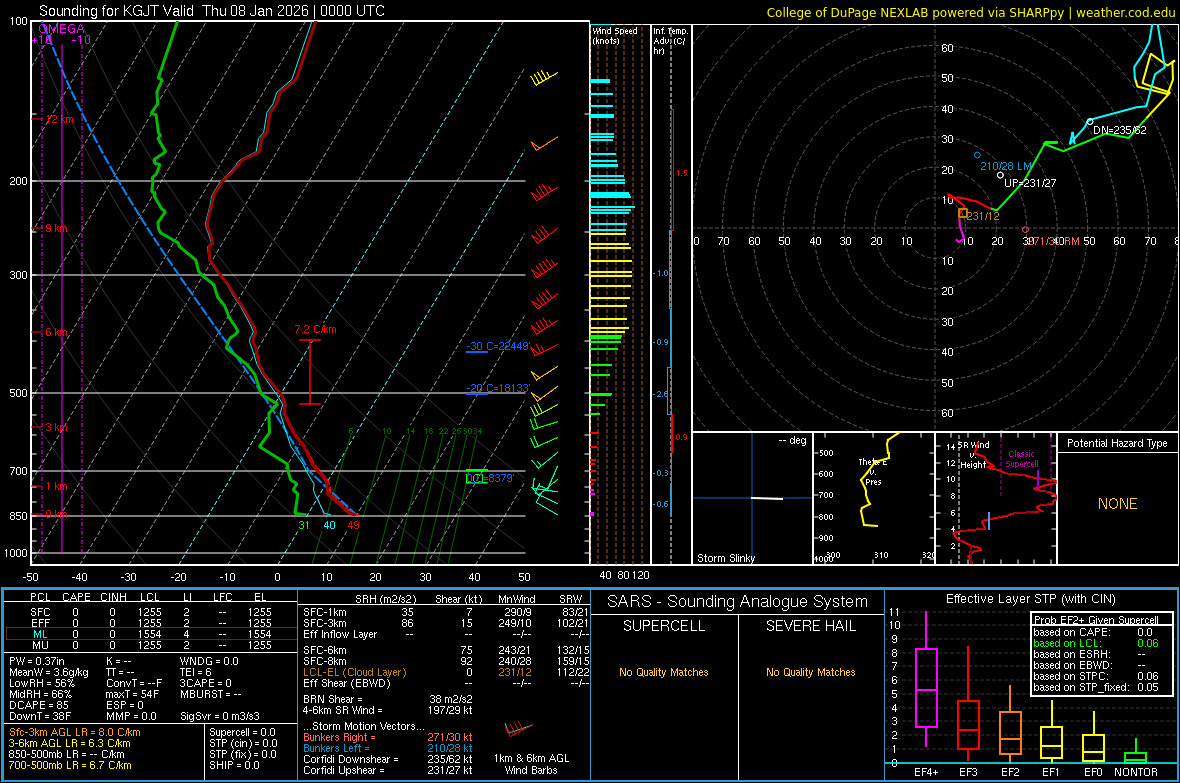Viewport: 1180px width, 783px height.
Task: Click the DN=235/62 hodograph label
Action: click(1119, 130)
